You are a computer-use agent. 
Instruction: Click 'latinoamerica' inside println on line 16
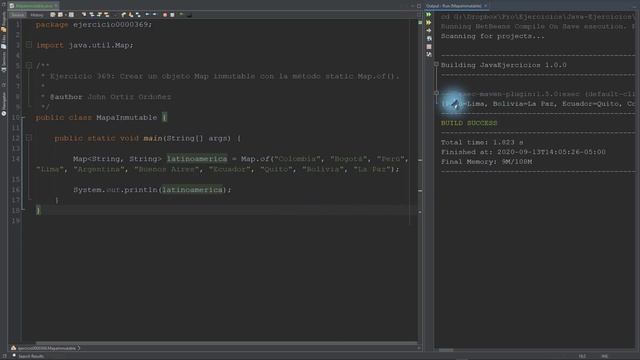[192, 189]
